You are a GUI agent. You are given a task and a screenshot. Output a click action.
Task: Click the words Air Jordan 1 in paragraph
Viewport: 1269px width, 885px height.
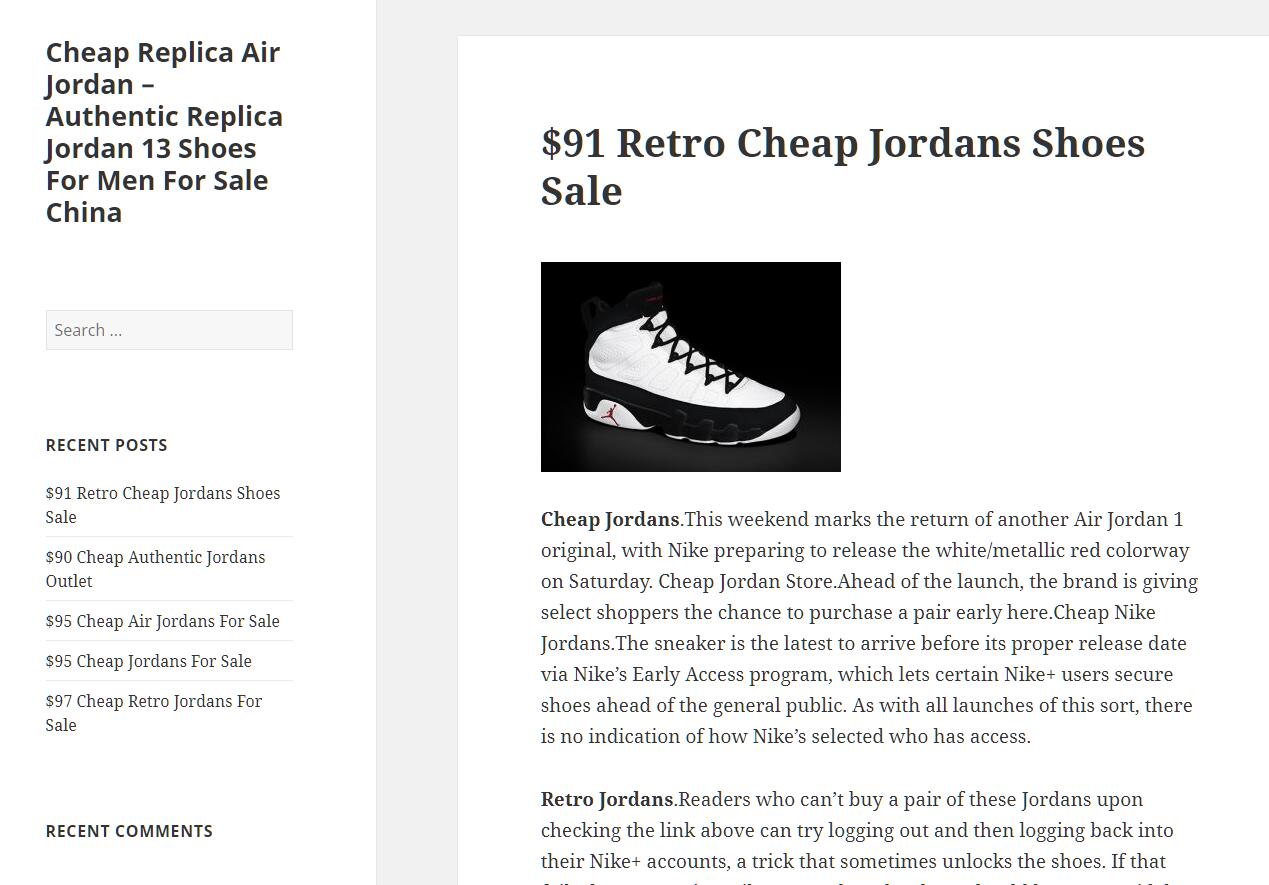(x=1129, y=519)
